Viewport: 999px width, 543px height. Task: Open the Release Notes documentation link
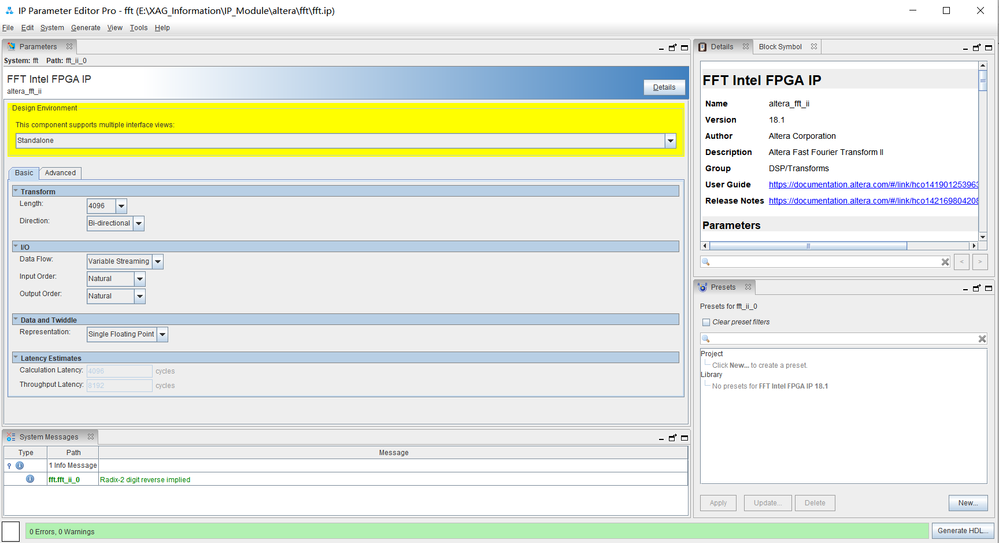pos(873,201)
